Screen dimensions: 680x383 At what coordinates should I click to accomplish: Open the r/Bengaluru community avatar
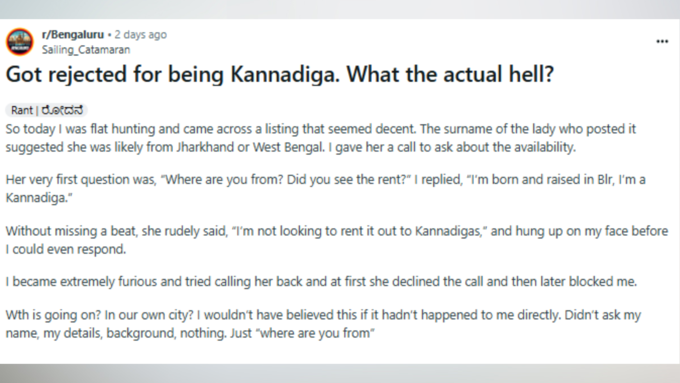pyautogui.click(x=20, y=42)
